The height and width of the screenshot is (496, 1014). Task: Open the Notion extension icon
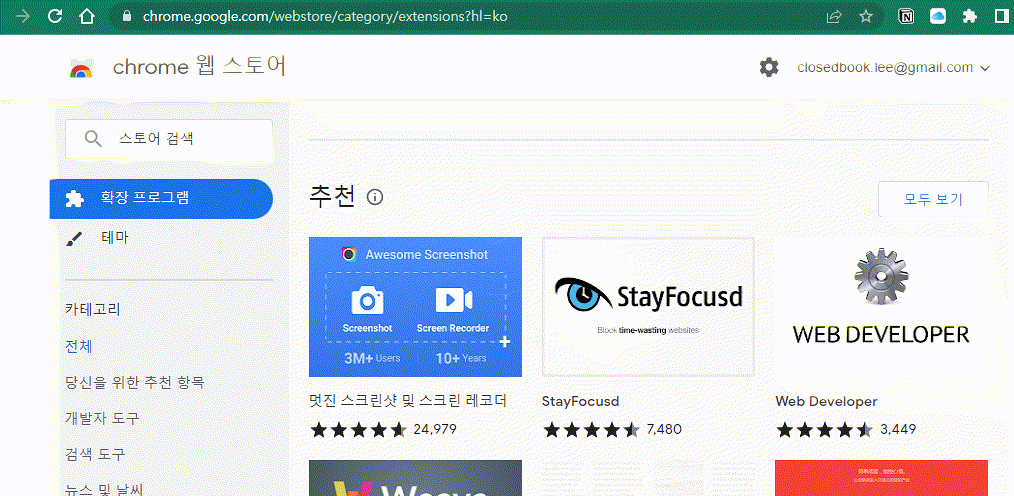[x=907, y=16]
